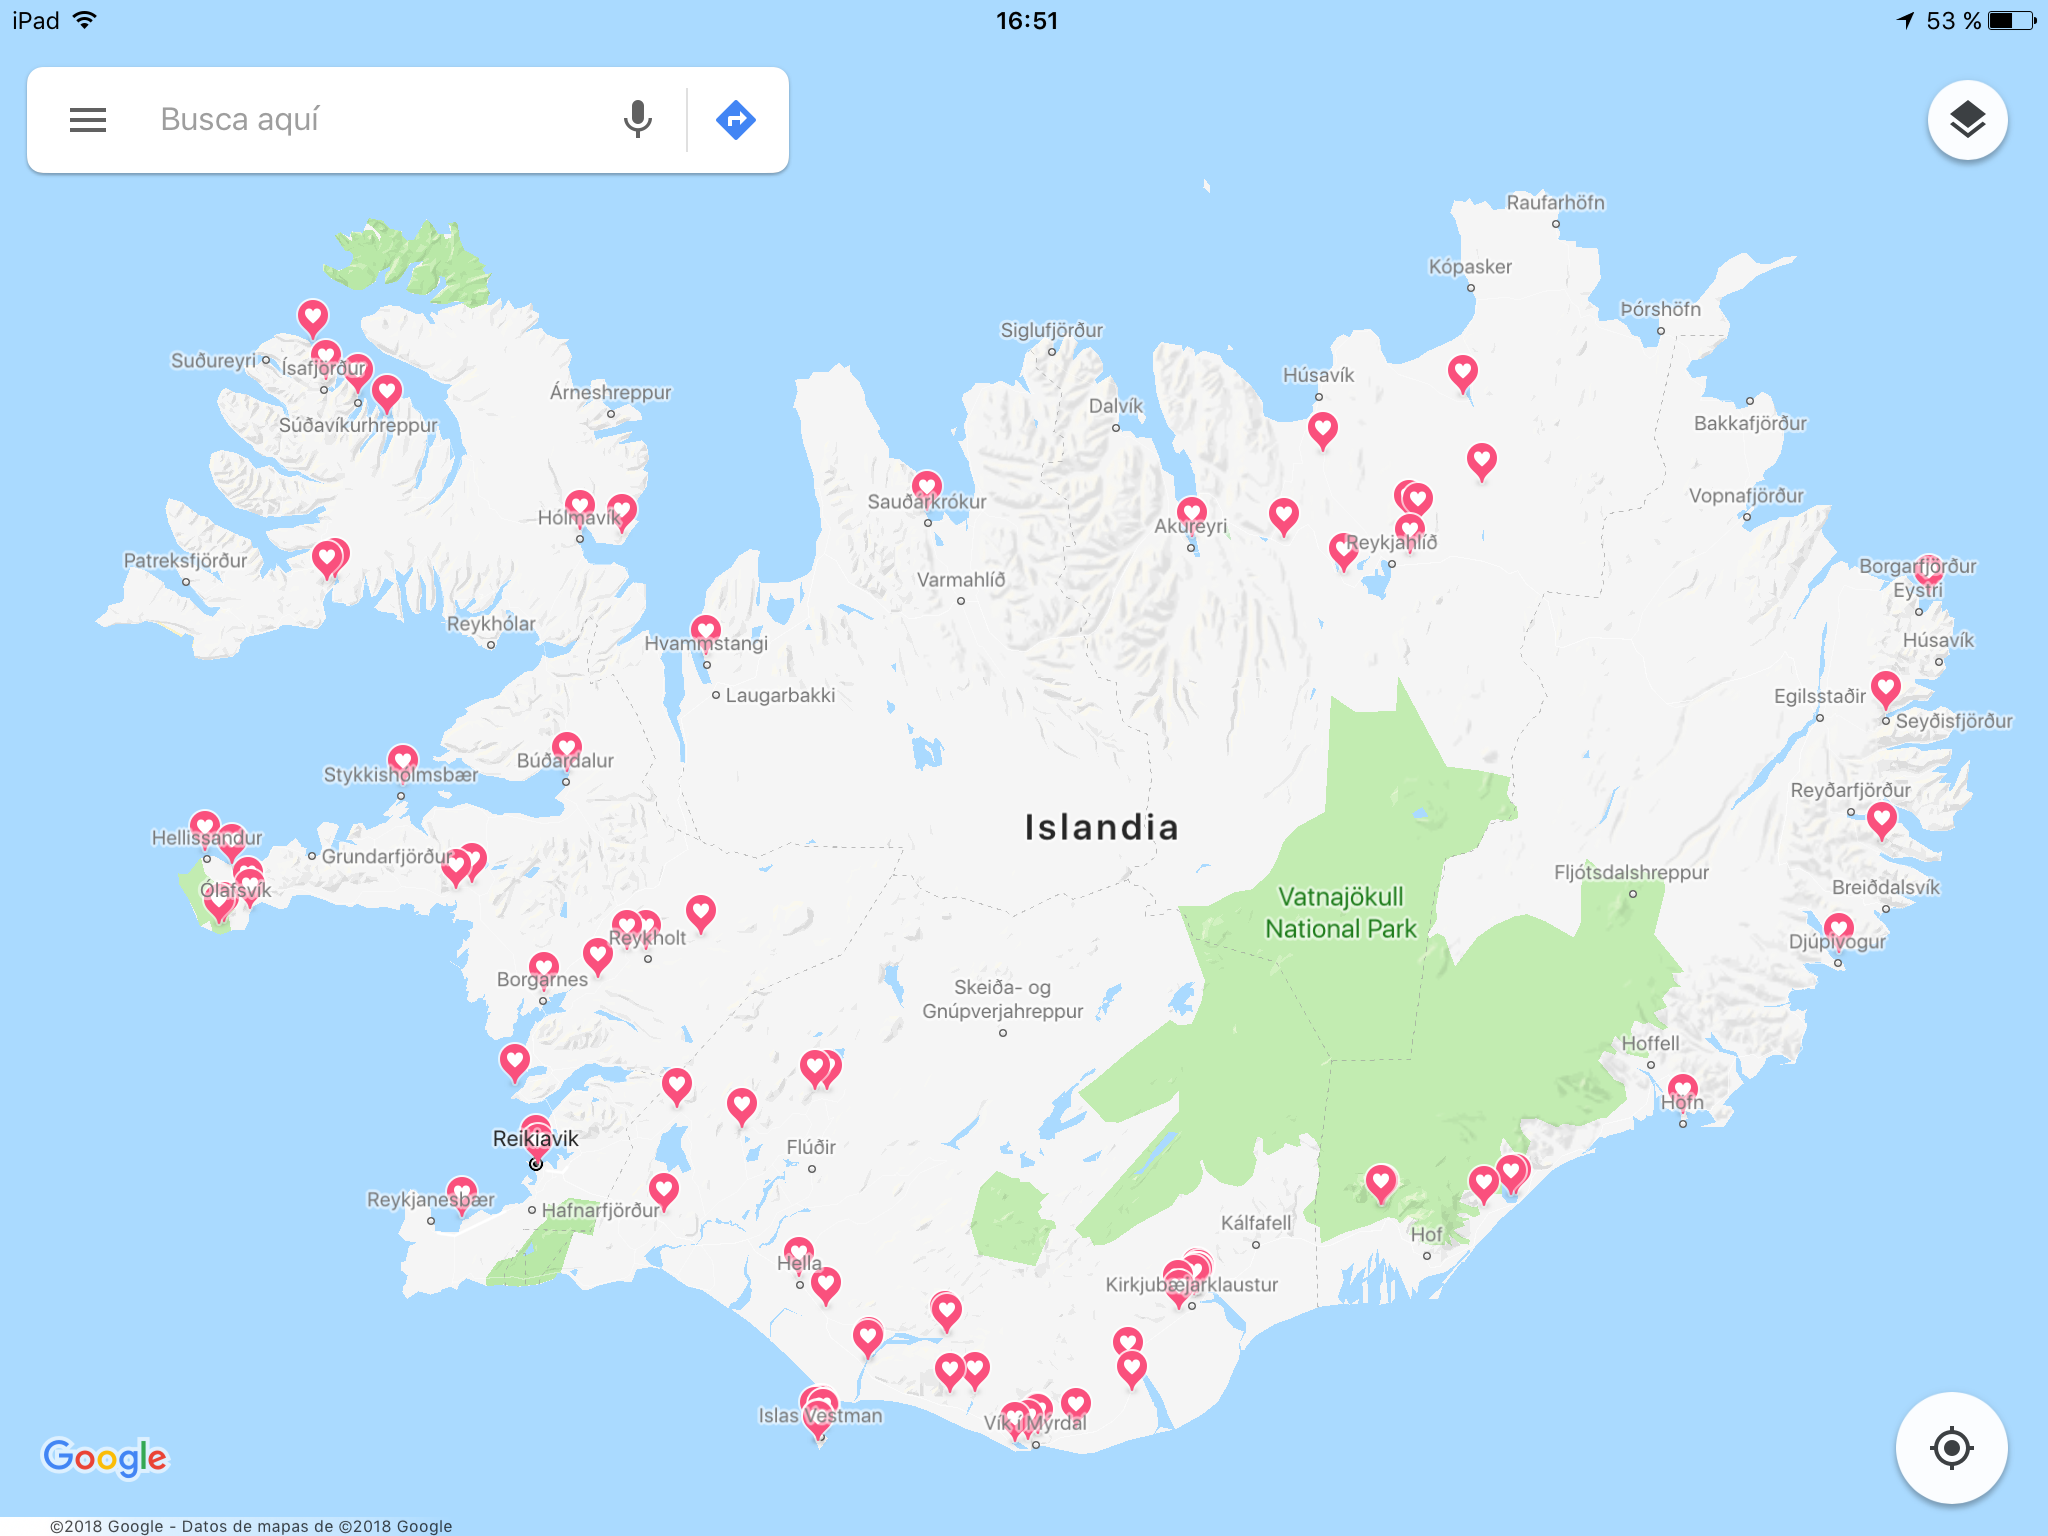This screenshot has width=2048, height=1536.
Task: Tap the Wi-Fi icon in status bar
Action: (x=85, y=20)
